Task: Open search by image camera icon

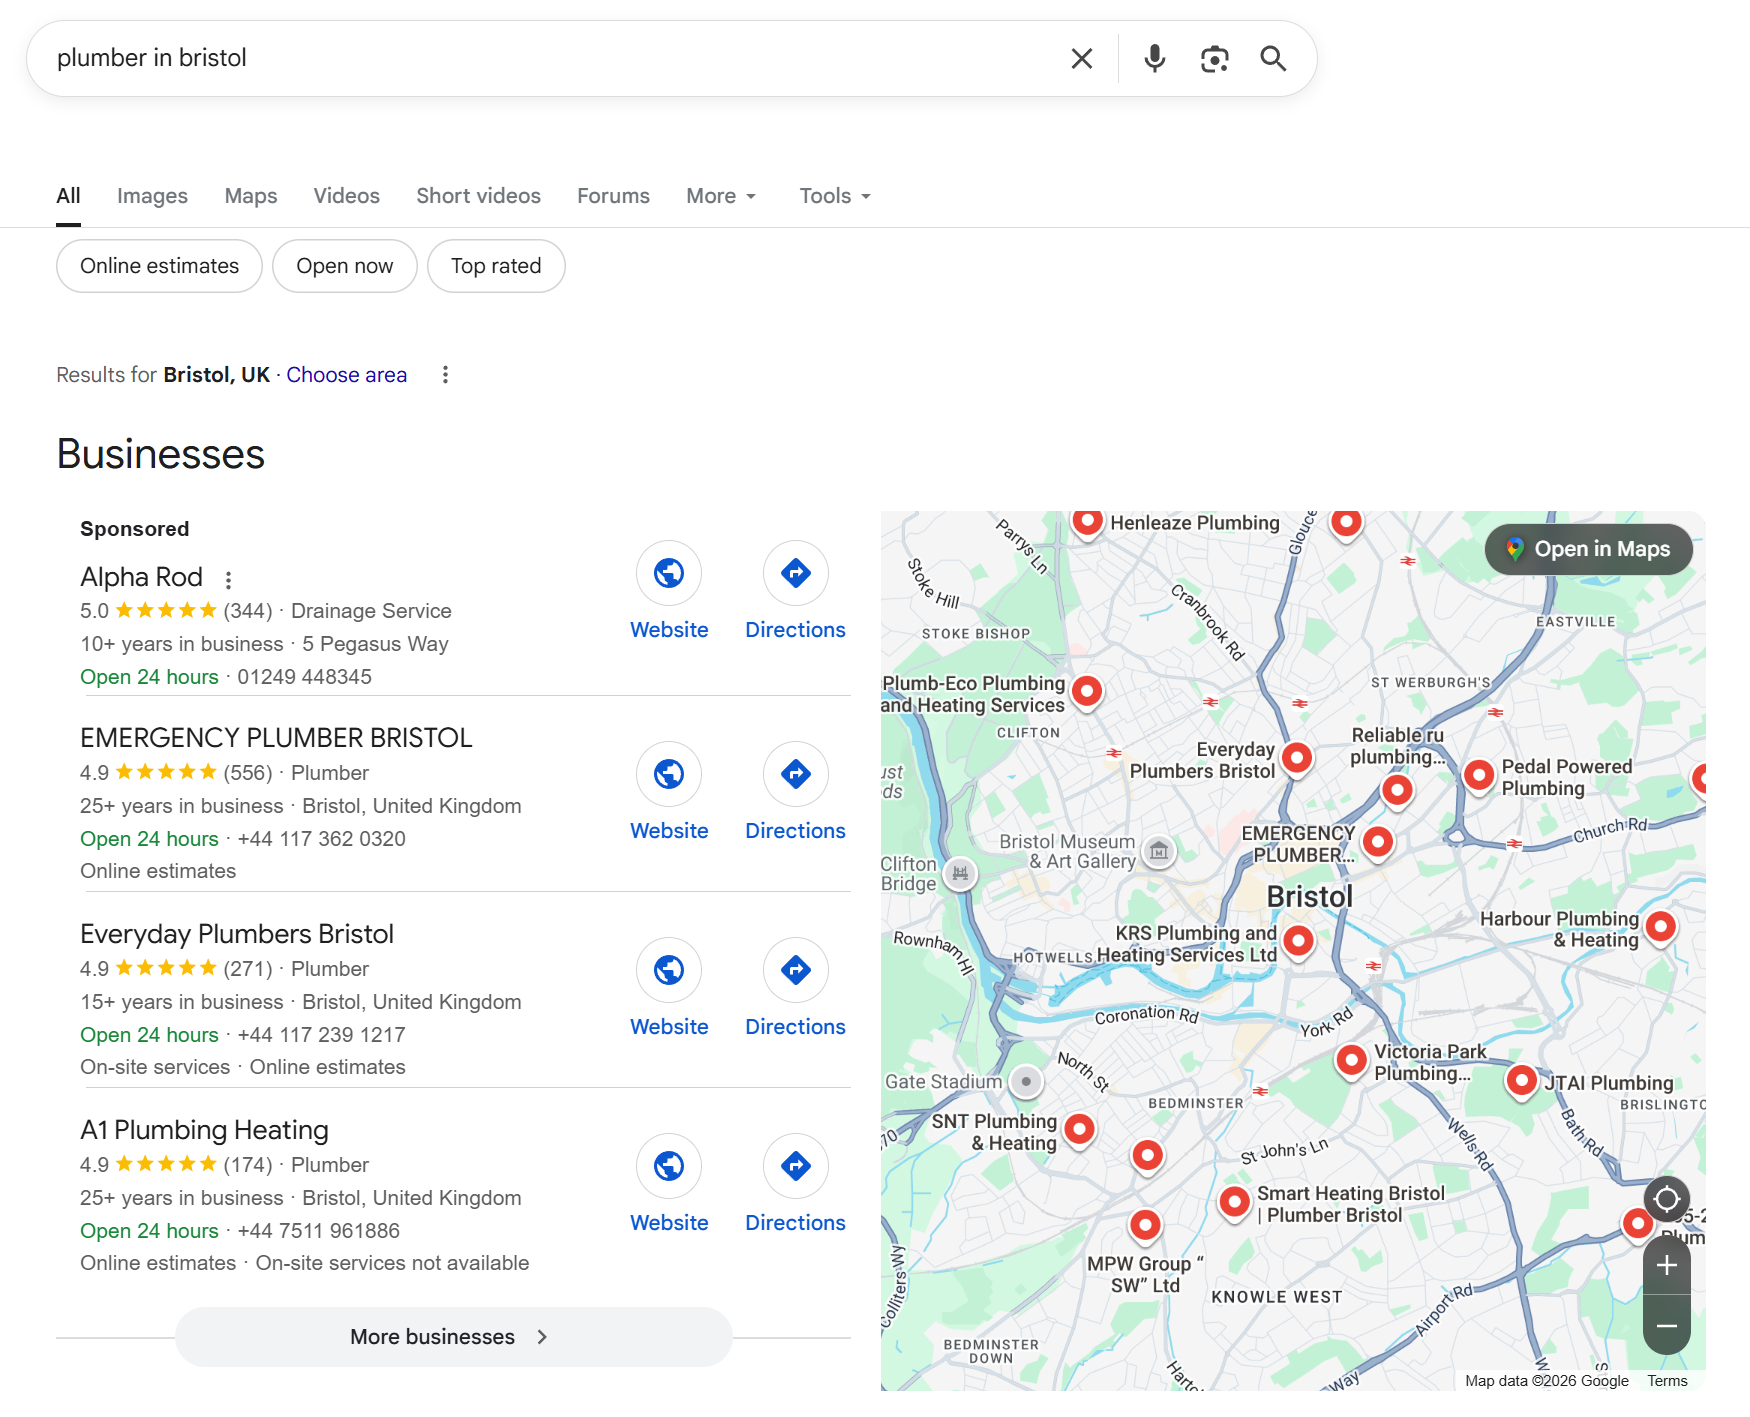Action: tap(1214, 59)
